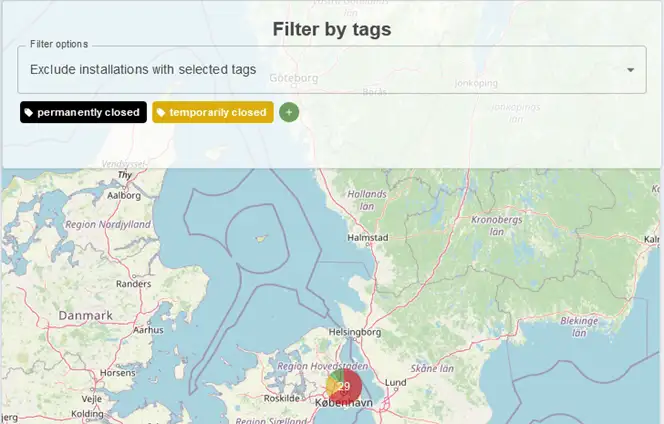
Task: Open the cluster marker showing 29
Action: 344,386
